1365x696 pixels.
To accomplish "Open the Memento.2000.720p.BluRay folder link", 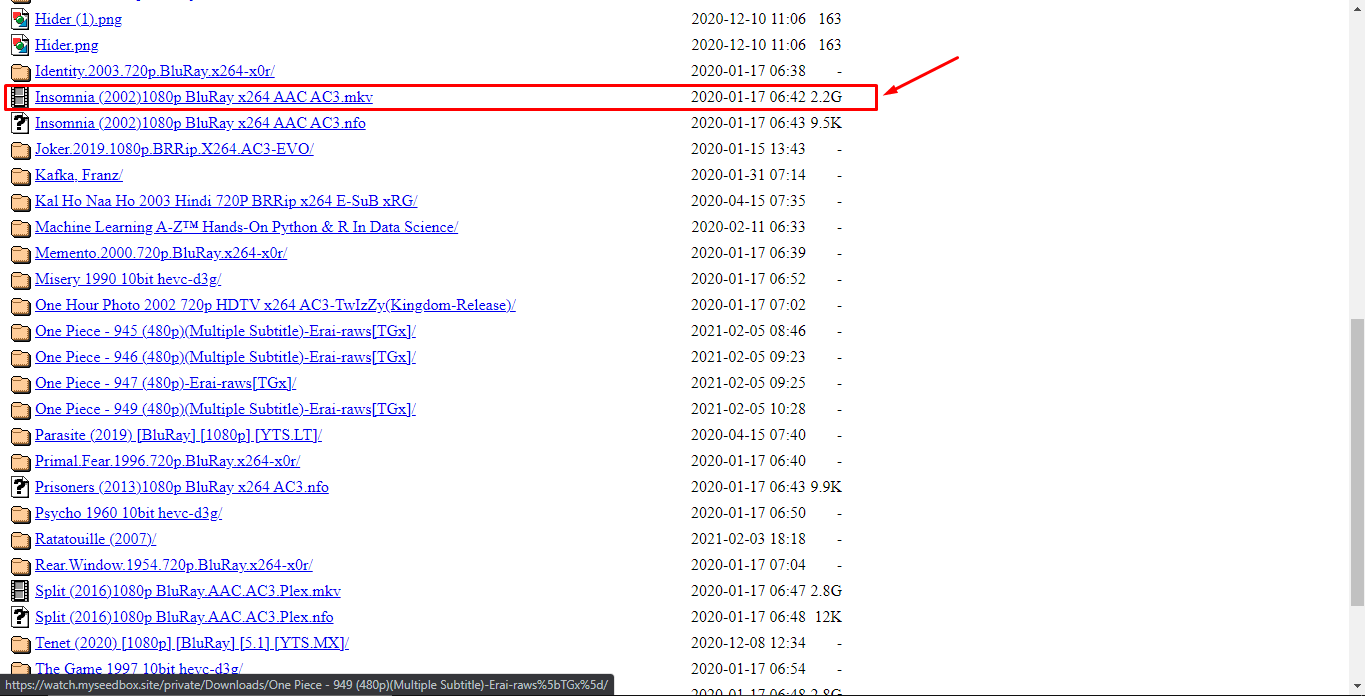I will pos(160,253).
